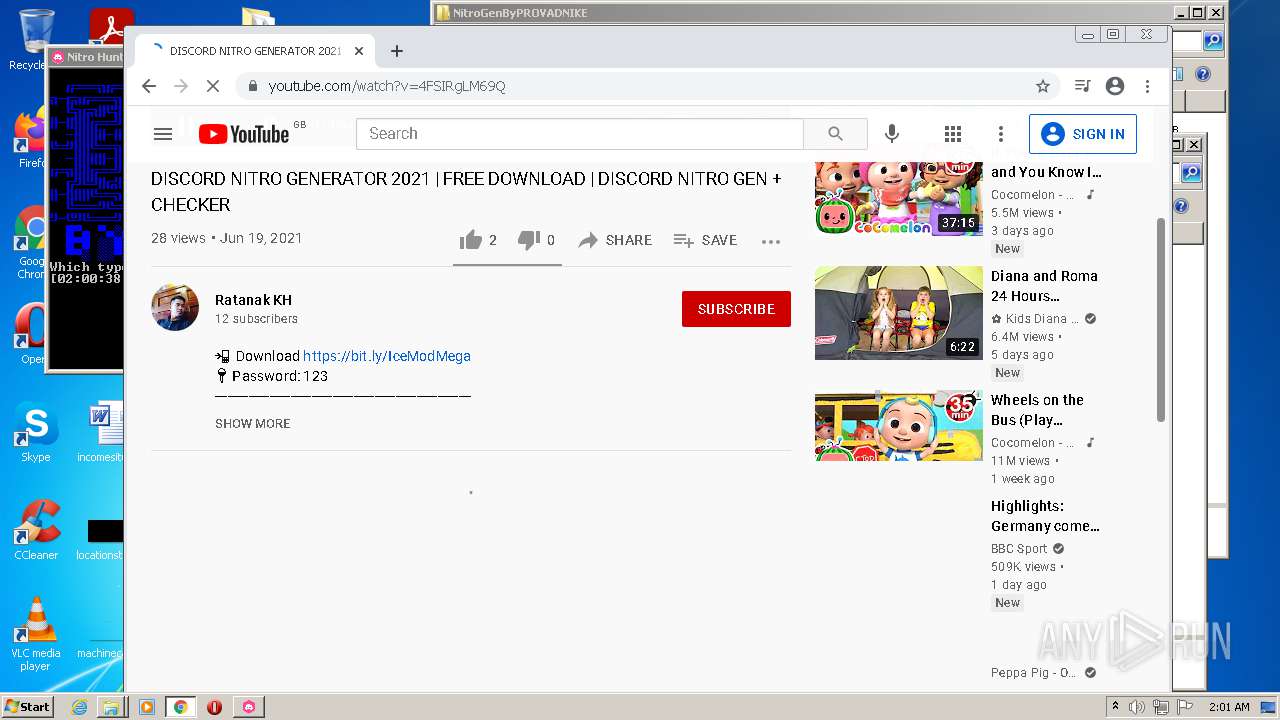
Task: Click the YouTube search magnifier button
Action: coord(836,134)
